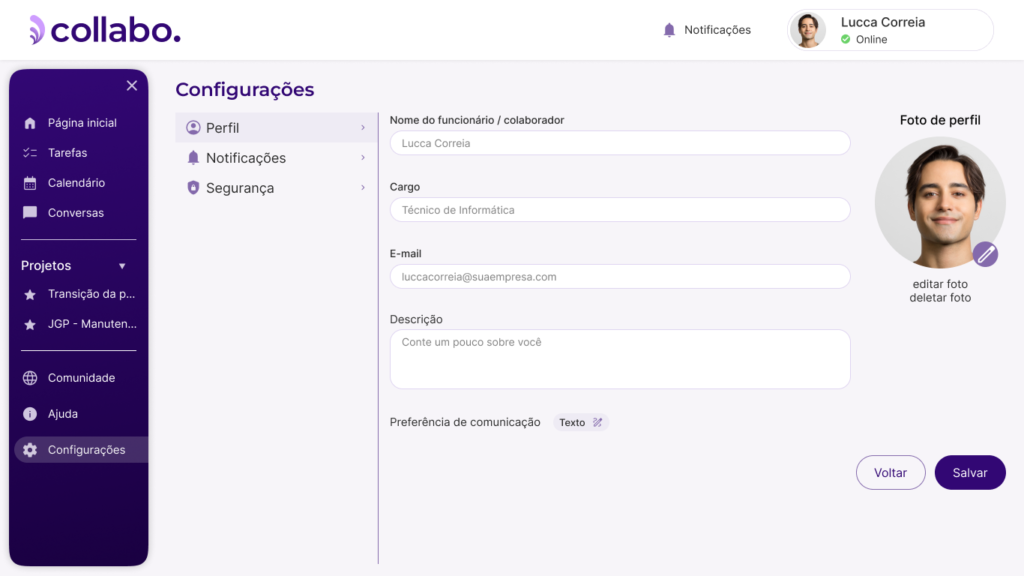Image resolution: width=1024 pixels, height=576 pixels.
Task: Open Tarefas via the checklist icon
Action: pyautogui.click(x=29, y=153)
